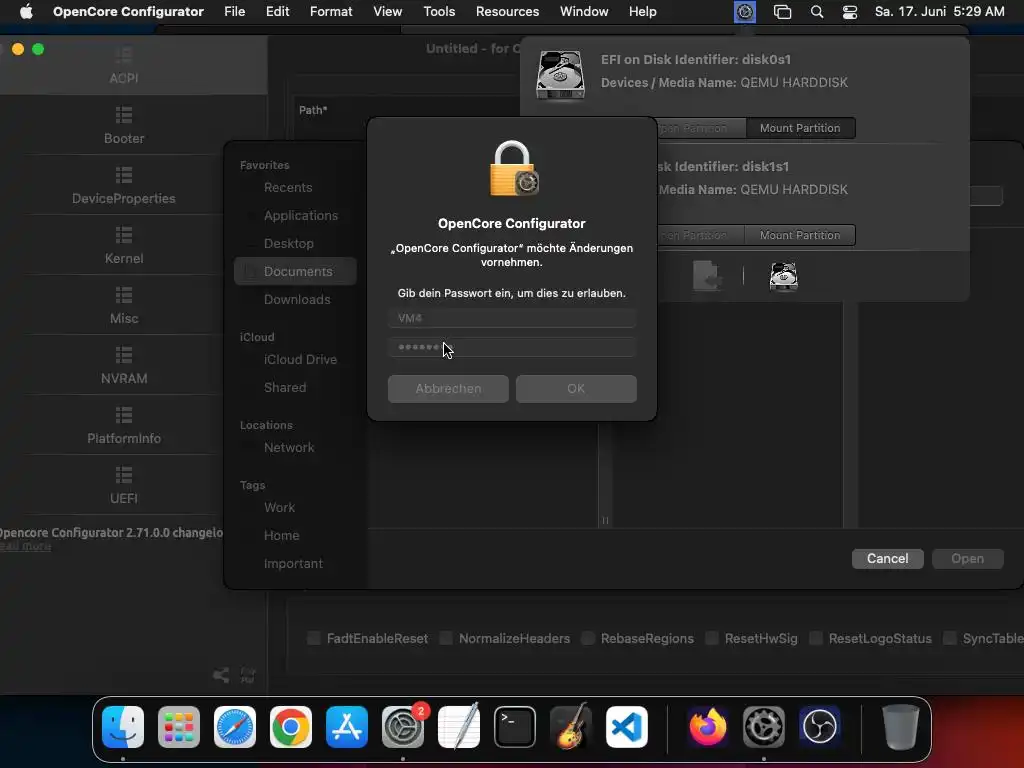The width and height of the screenshot is (1024, 768).
Task: Select the Work tag in sidebar
Action: coord(295,507)
